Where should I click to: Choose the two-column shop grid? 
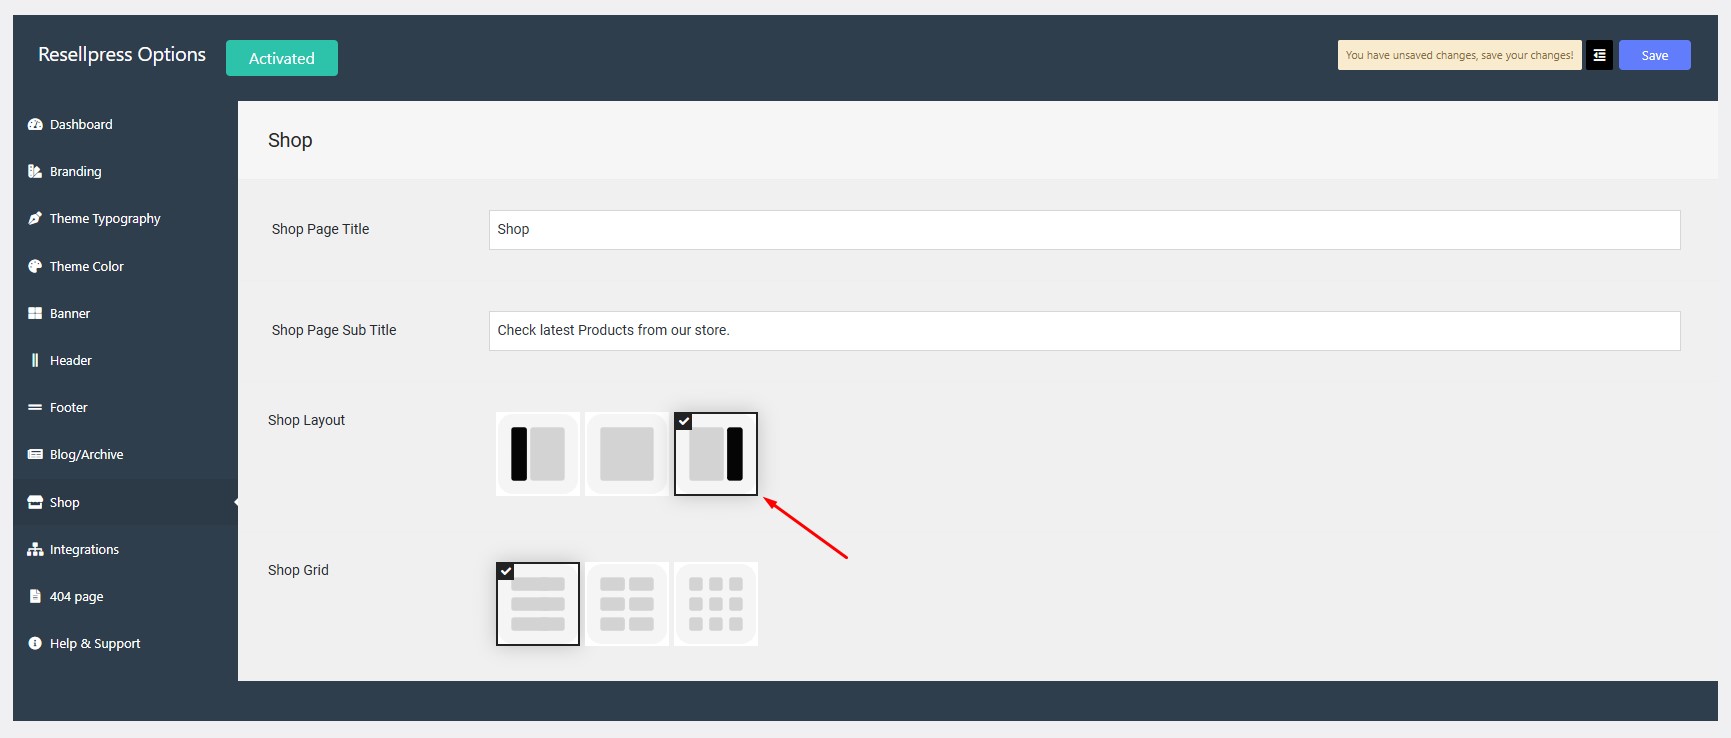[x=627, y=604]
